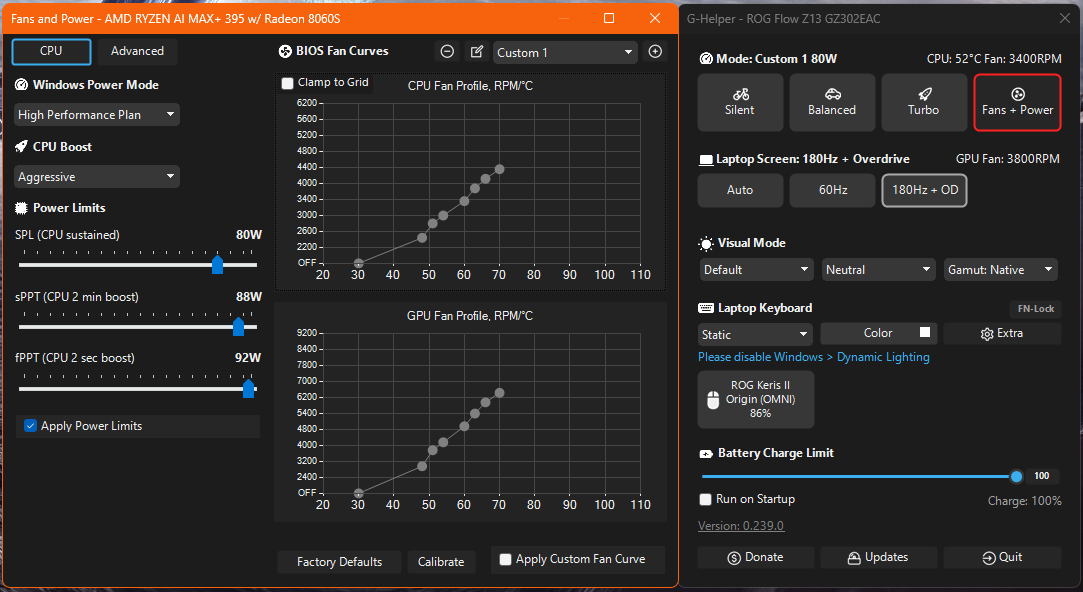
Task: Click the ROG Keris II mouse tile
Action: click(x=756, y=400)
